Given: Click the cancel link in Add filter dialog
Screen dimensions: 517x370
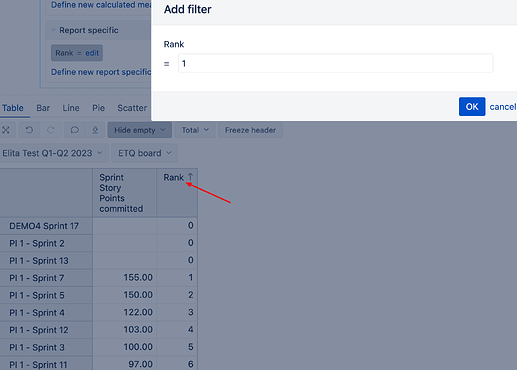Looking at the screenshot, I should coord(503,107).
